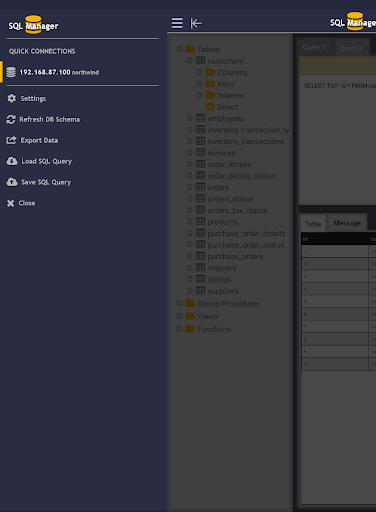Image resolution: width=376 pixels, height=512 pixels.
Task: Click the cloud download icon
Action: [x=12, y=161]
